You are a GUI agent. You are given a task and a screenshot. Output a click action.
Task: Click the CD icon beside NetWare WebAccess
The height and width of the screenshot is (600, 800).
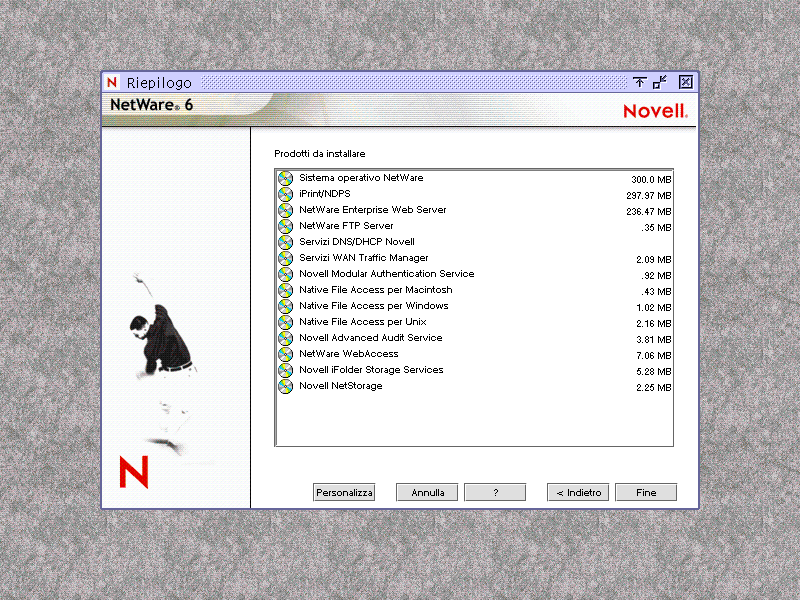pos(286,354)
